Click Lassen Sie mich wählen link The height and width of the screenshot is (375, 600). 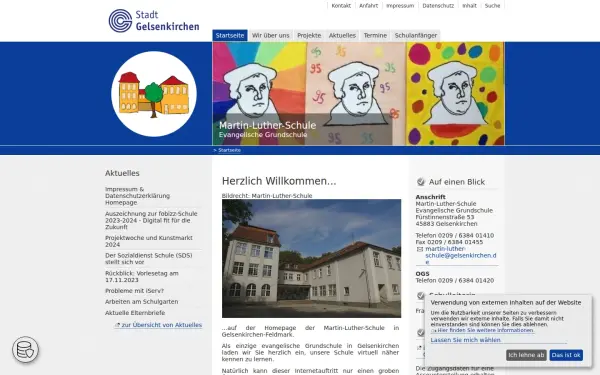(x=465, y=340)
